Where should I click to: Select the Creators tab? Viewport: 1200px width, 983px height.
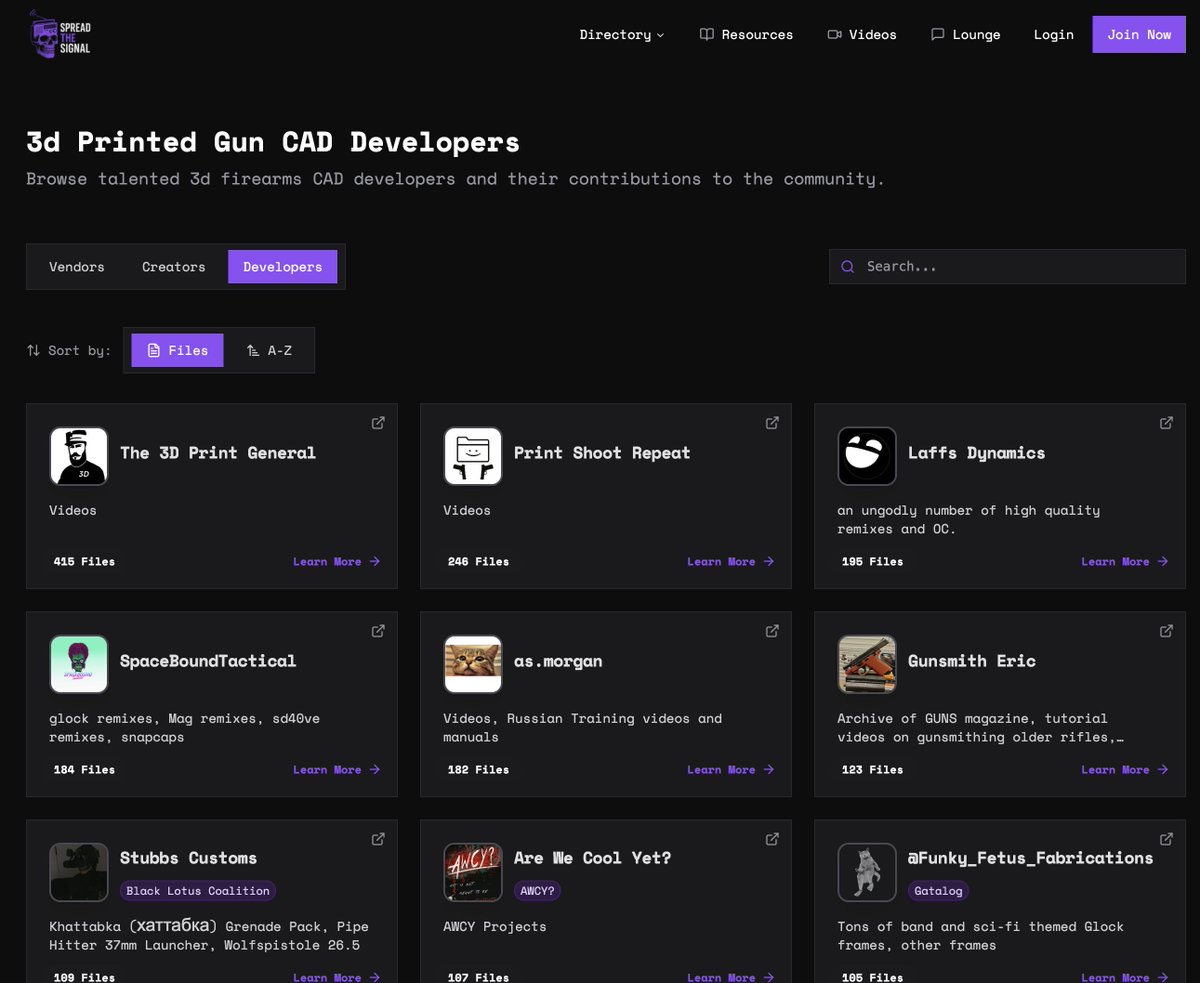[173, 266]
